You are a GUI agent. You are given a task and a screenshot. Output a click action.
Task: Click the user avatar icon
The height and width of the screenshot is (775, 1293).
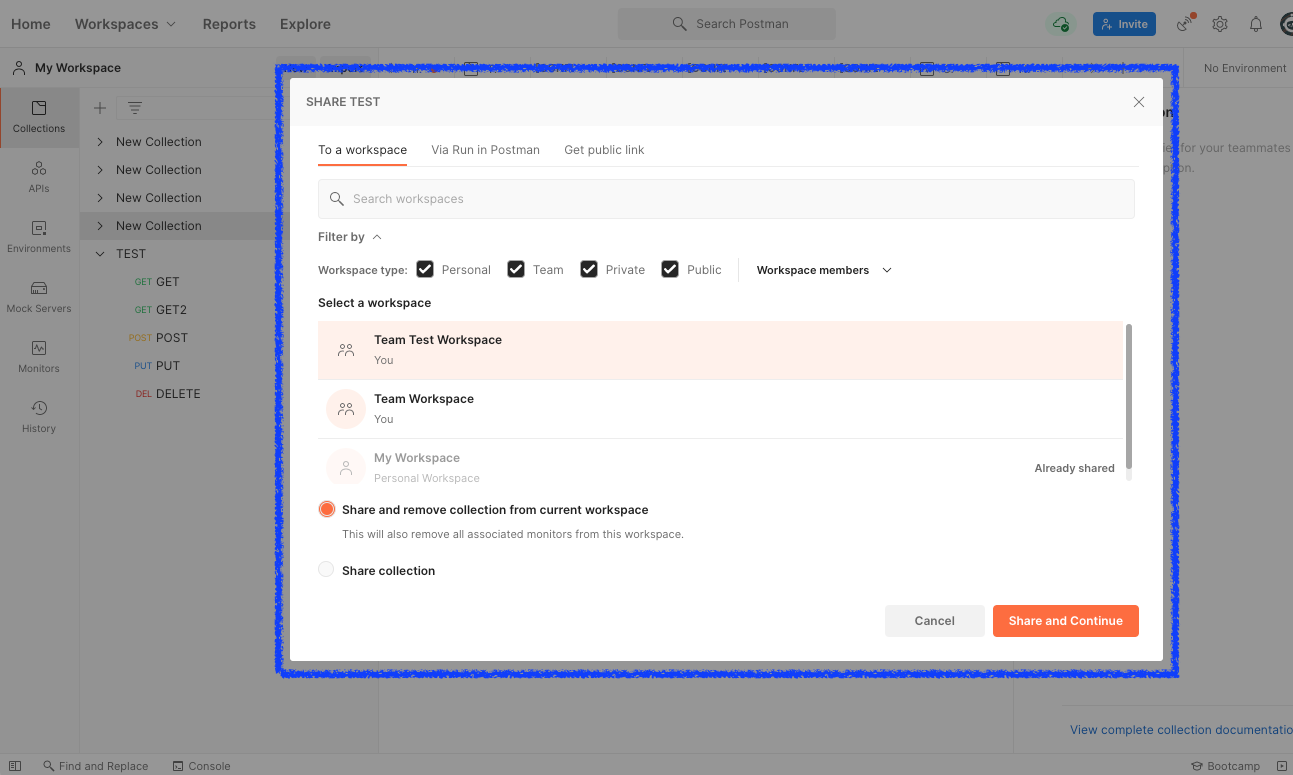[1286, 24]
